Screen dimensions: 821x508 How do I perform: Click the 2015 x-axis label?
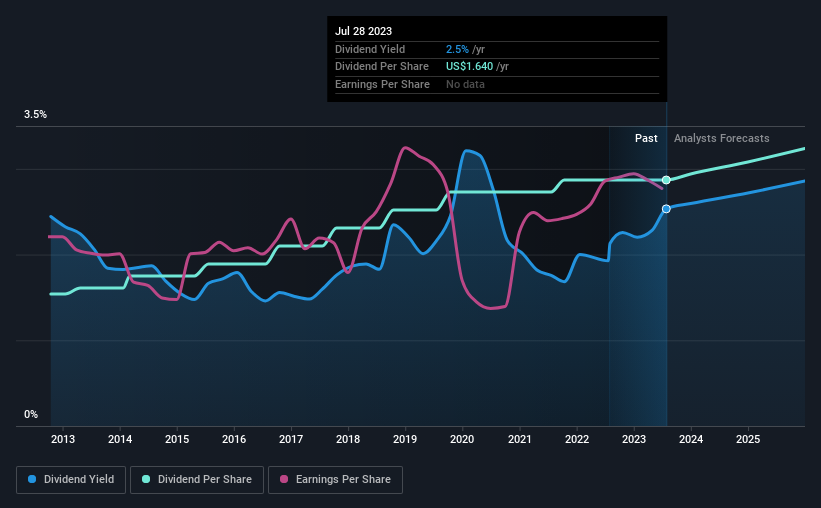(x=177, y=439)
